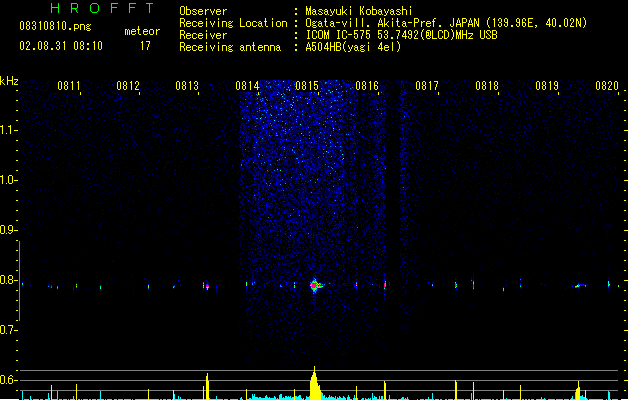Viewport: 629px width, 400px height.
Task: Click time marker 0820
Action: (607, 86)
